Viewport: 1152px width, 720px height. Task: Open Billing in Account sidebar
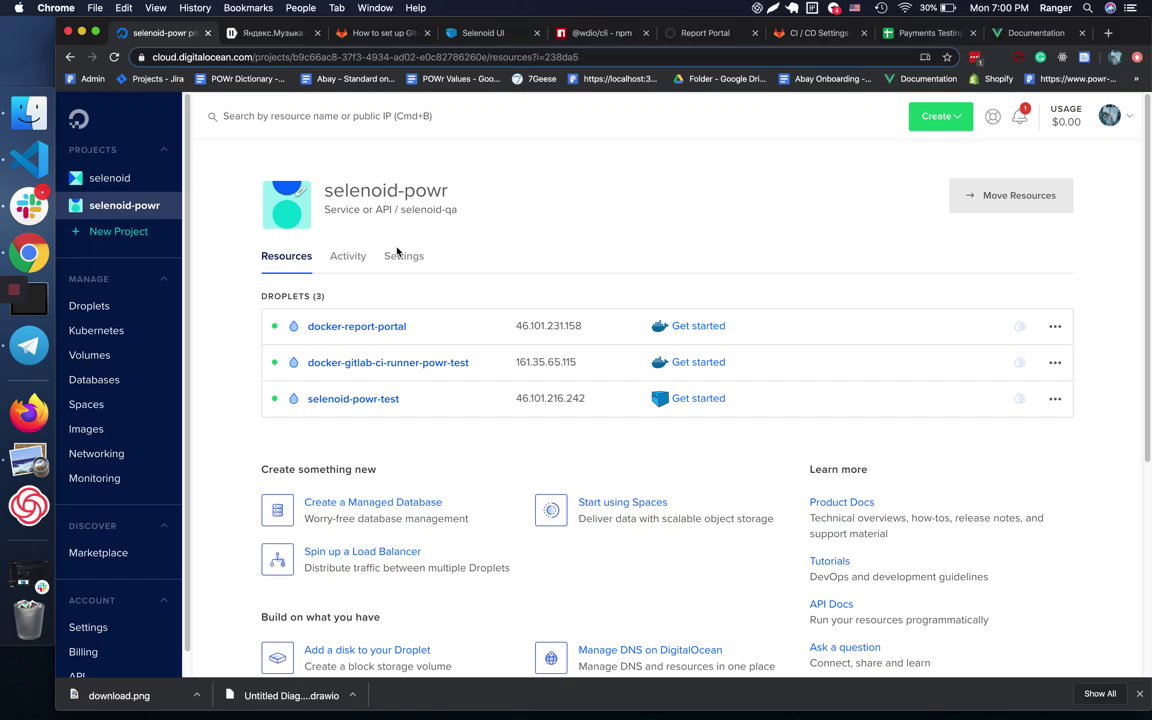[x=83, y=652]
